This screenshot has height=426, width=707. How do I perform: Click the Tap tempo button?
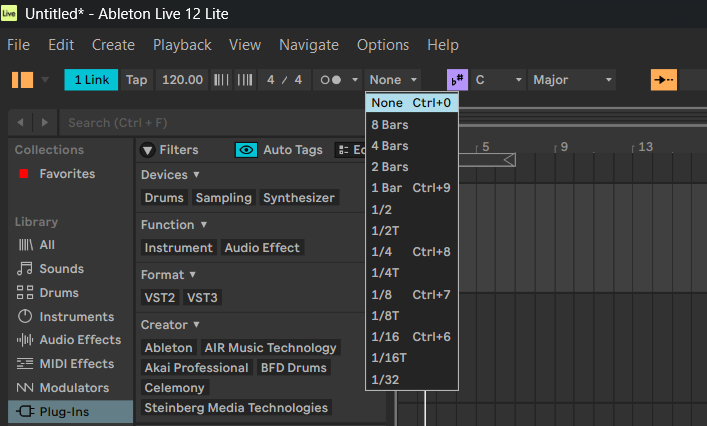click(137, 80)
